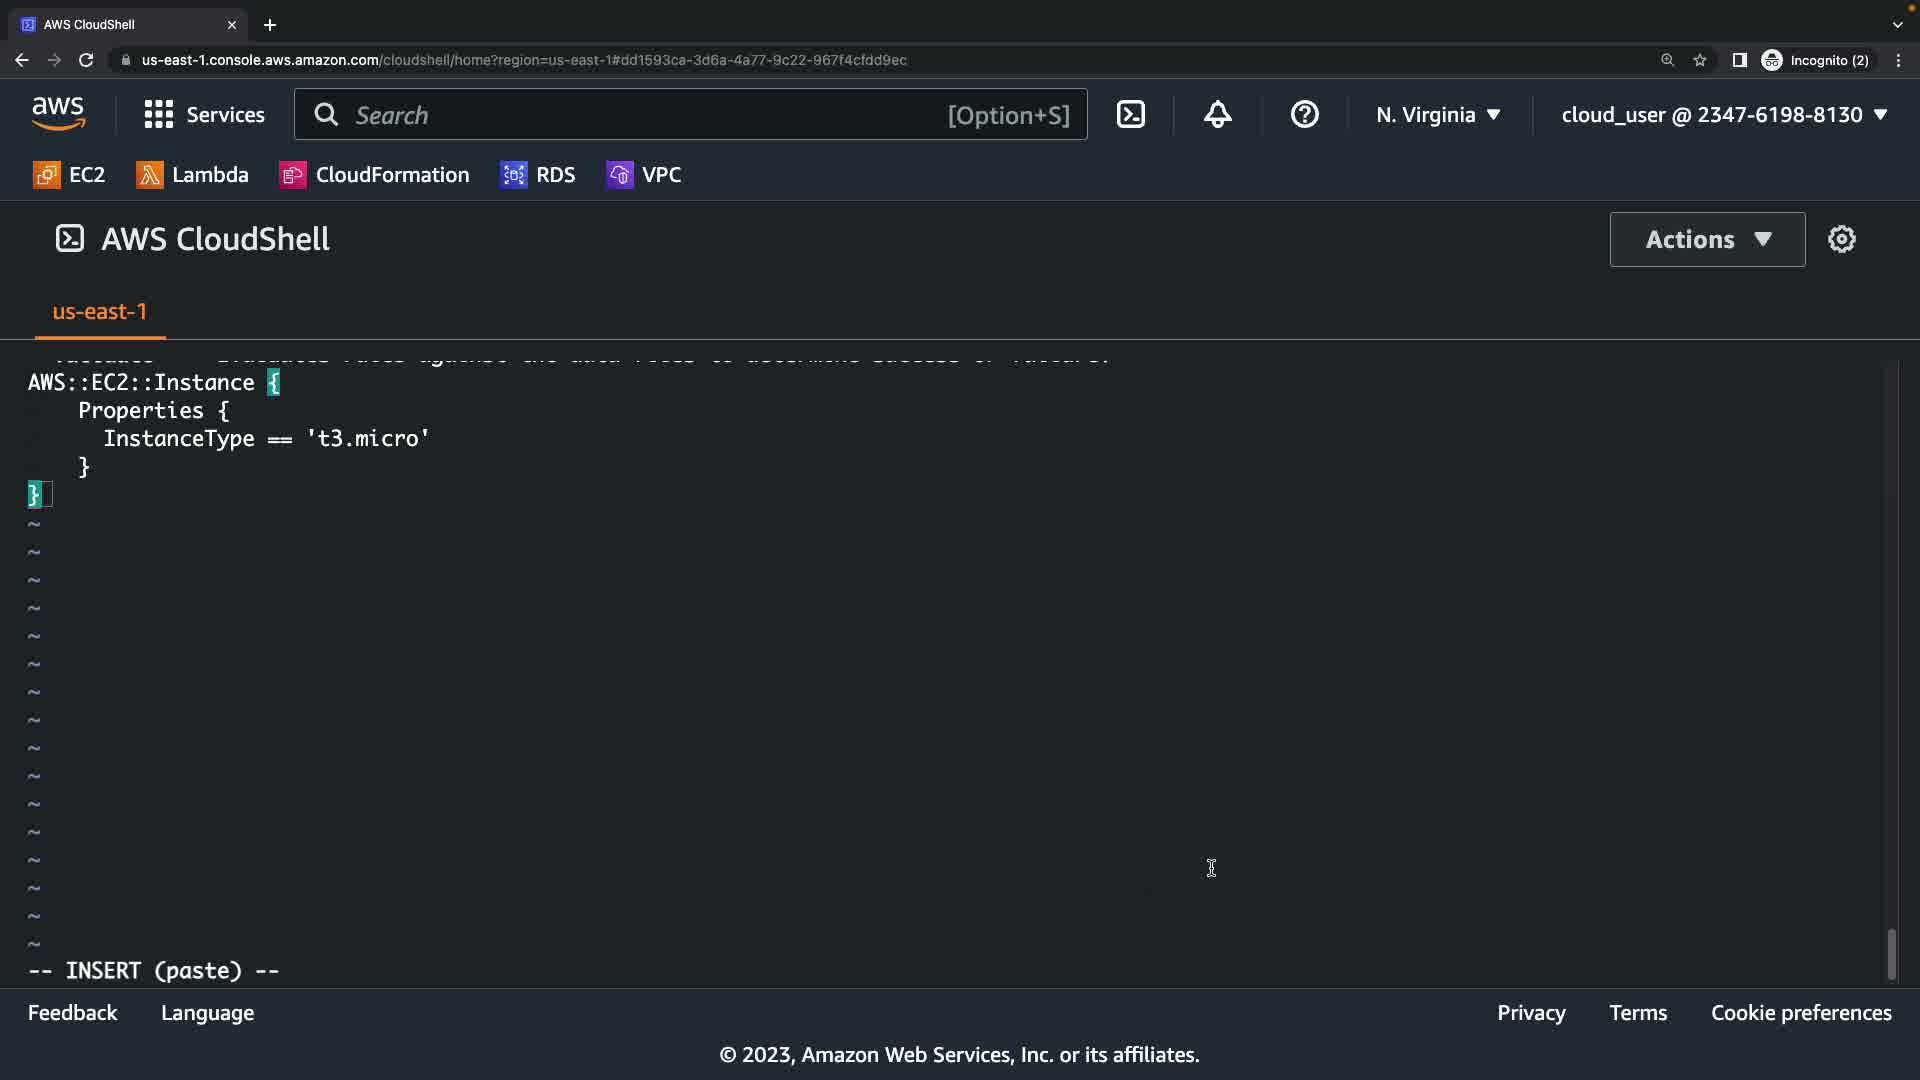The width and height of the screenshot is (1920, 1080).
Task: Open the VPC shortcut
Action: tap(644, 175)
